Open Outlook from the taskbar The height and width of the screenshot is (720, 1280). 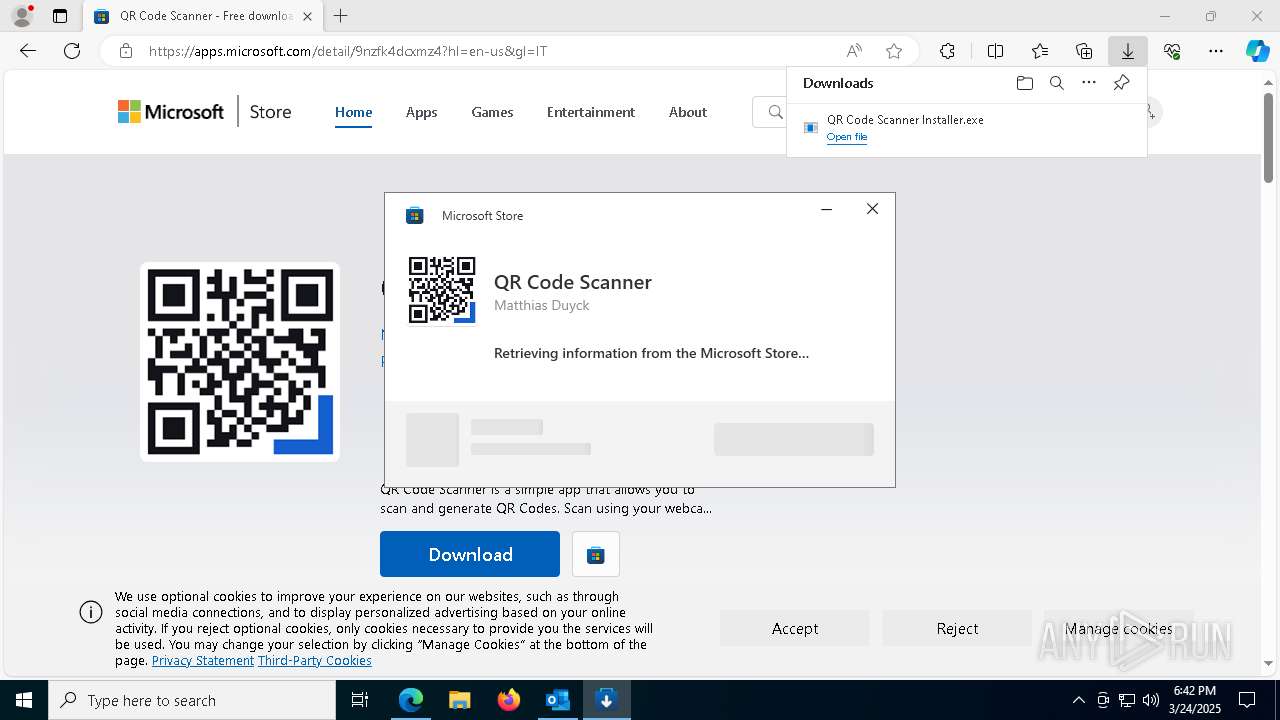coord(557,700)
